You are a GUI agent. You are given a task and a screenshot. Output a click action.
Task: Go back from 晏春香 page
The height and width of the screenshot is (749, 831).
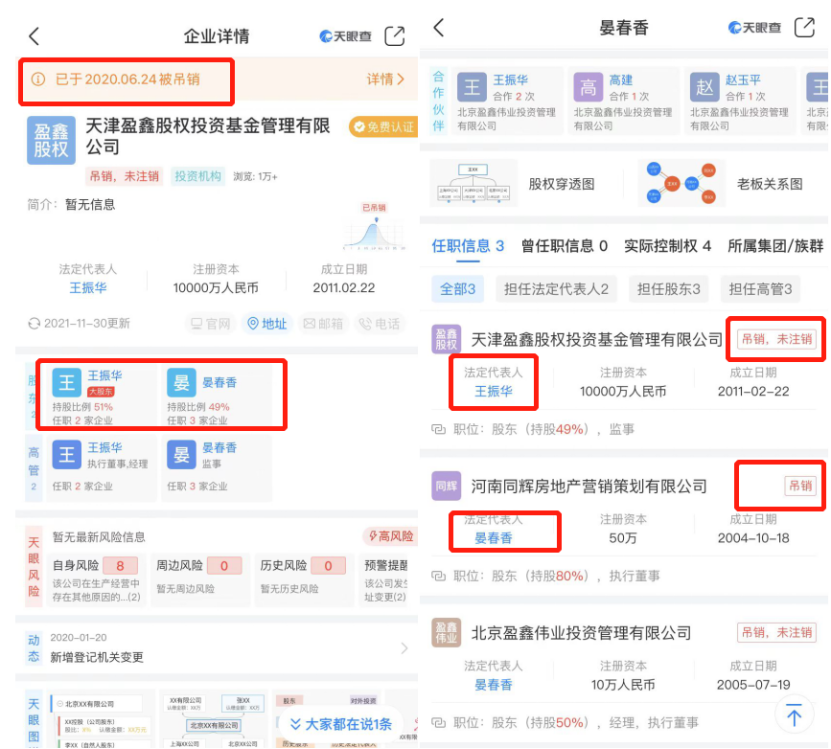[x=439, y=27]
